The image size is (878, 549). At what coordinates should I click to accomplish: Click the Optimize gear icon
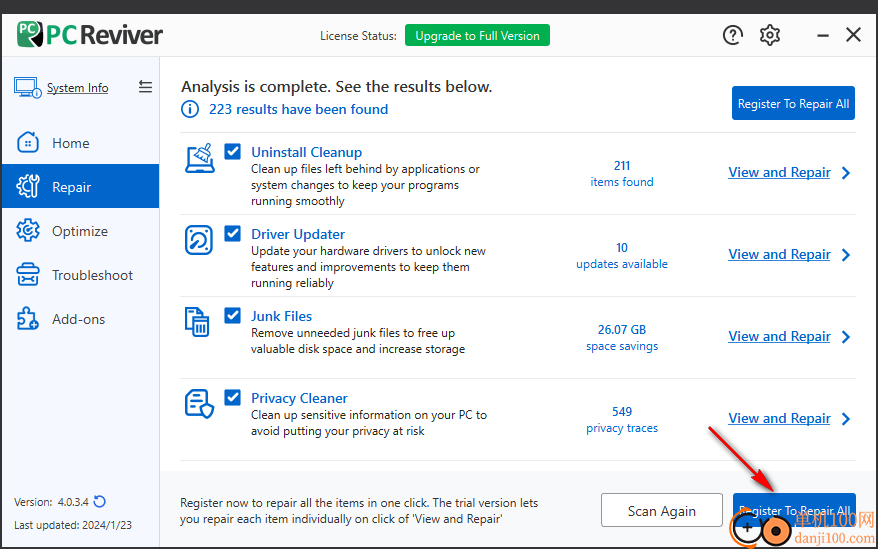28,231
